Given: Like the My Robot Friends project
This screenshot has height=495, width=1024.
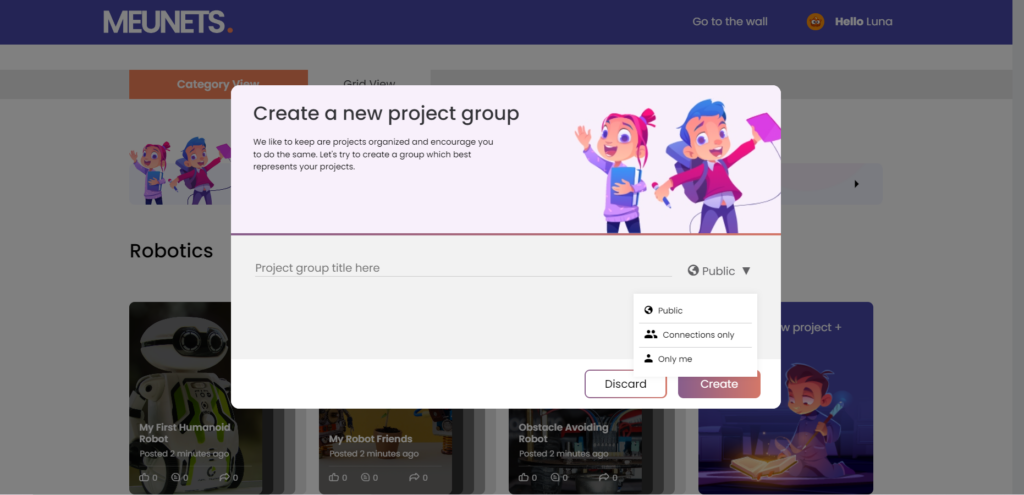Looking at the screenshot, I should click(x=334, y=477).
